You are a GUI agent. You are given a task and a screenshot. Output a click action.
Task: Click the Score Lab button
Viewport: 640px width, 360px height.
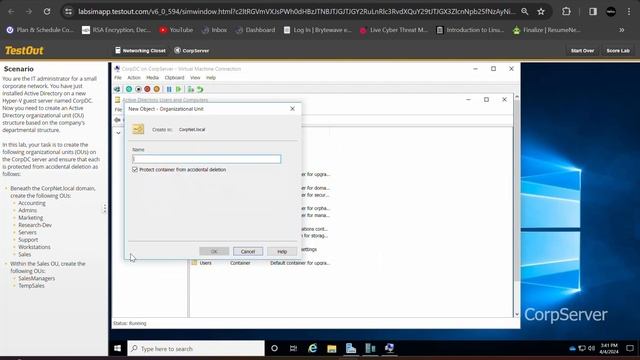[618, 51]
